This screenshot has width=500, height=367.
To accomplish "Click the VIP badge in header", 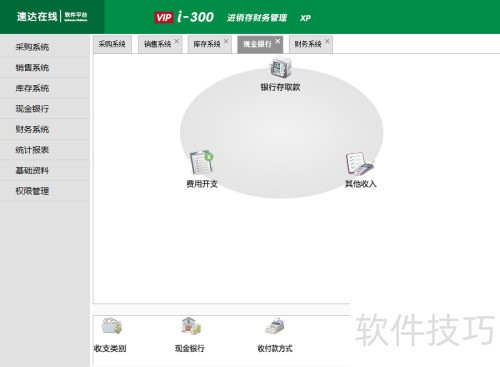I will 164,17.
